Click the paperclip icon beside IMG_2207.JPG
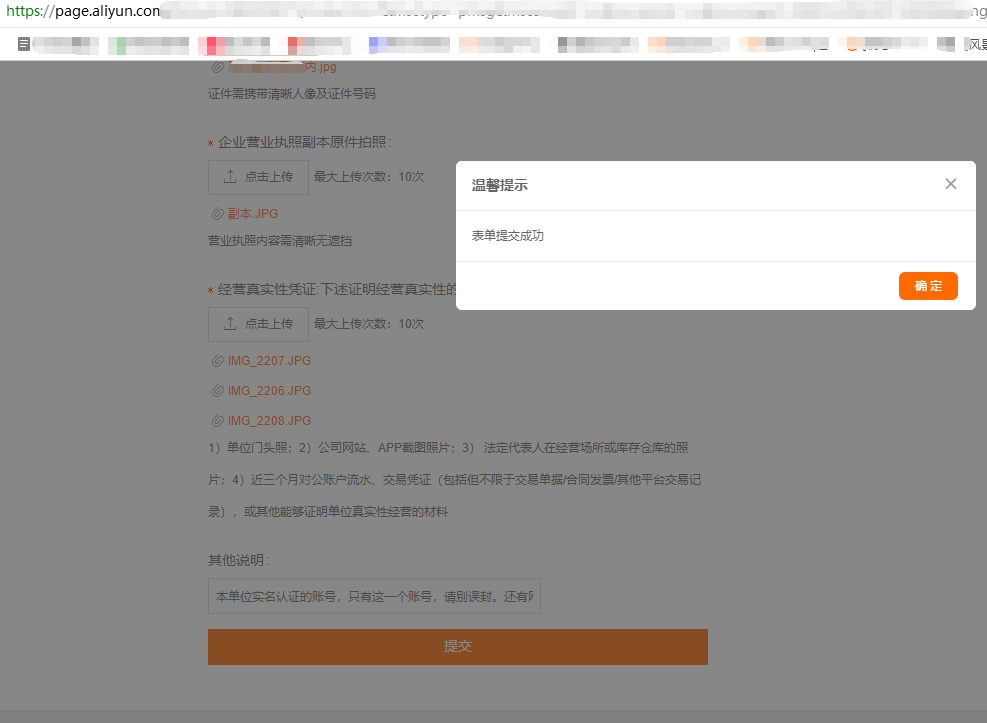The width and height of the screenshot is (987, 723). pyautogui.click(x=216, y=361)
